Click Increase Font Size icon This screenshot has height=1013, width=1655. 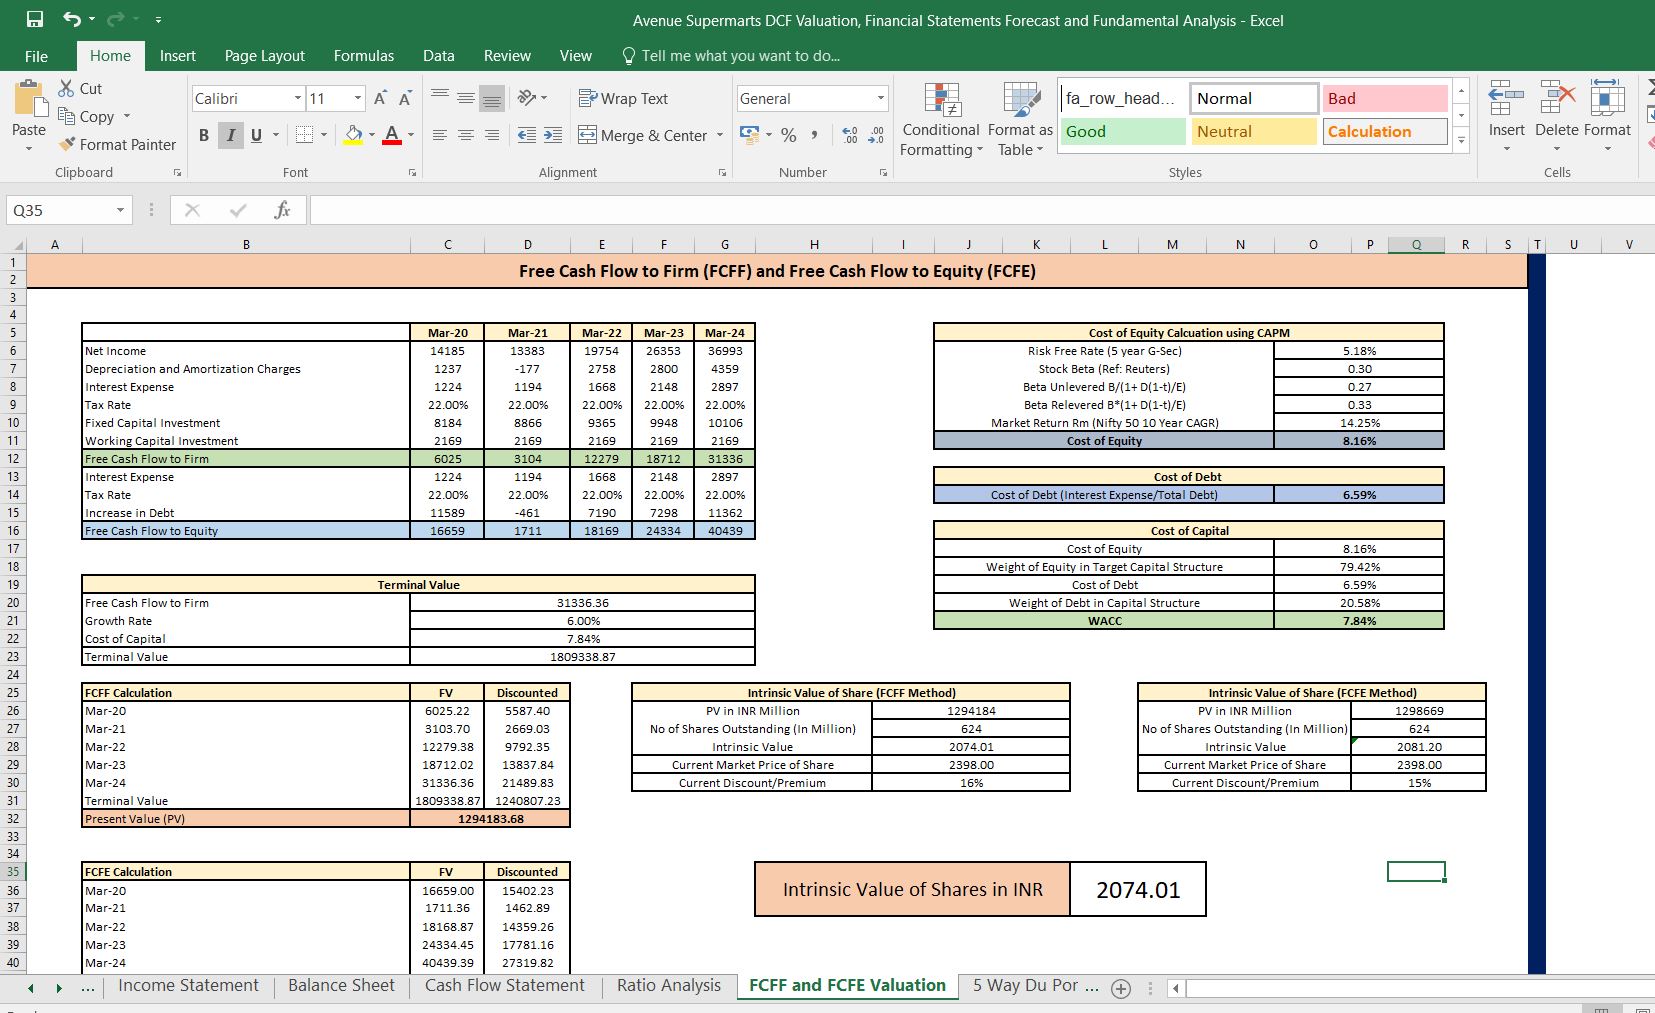pyautogui.click(x=380, y=98)
